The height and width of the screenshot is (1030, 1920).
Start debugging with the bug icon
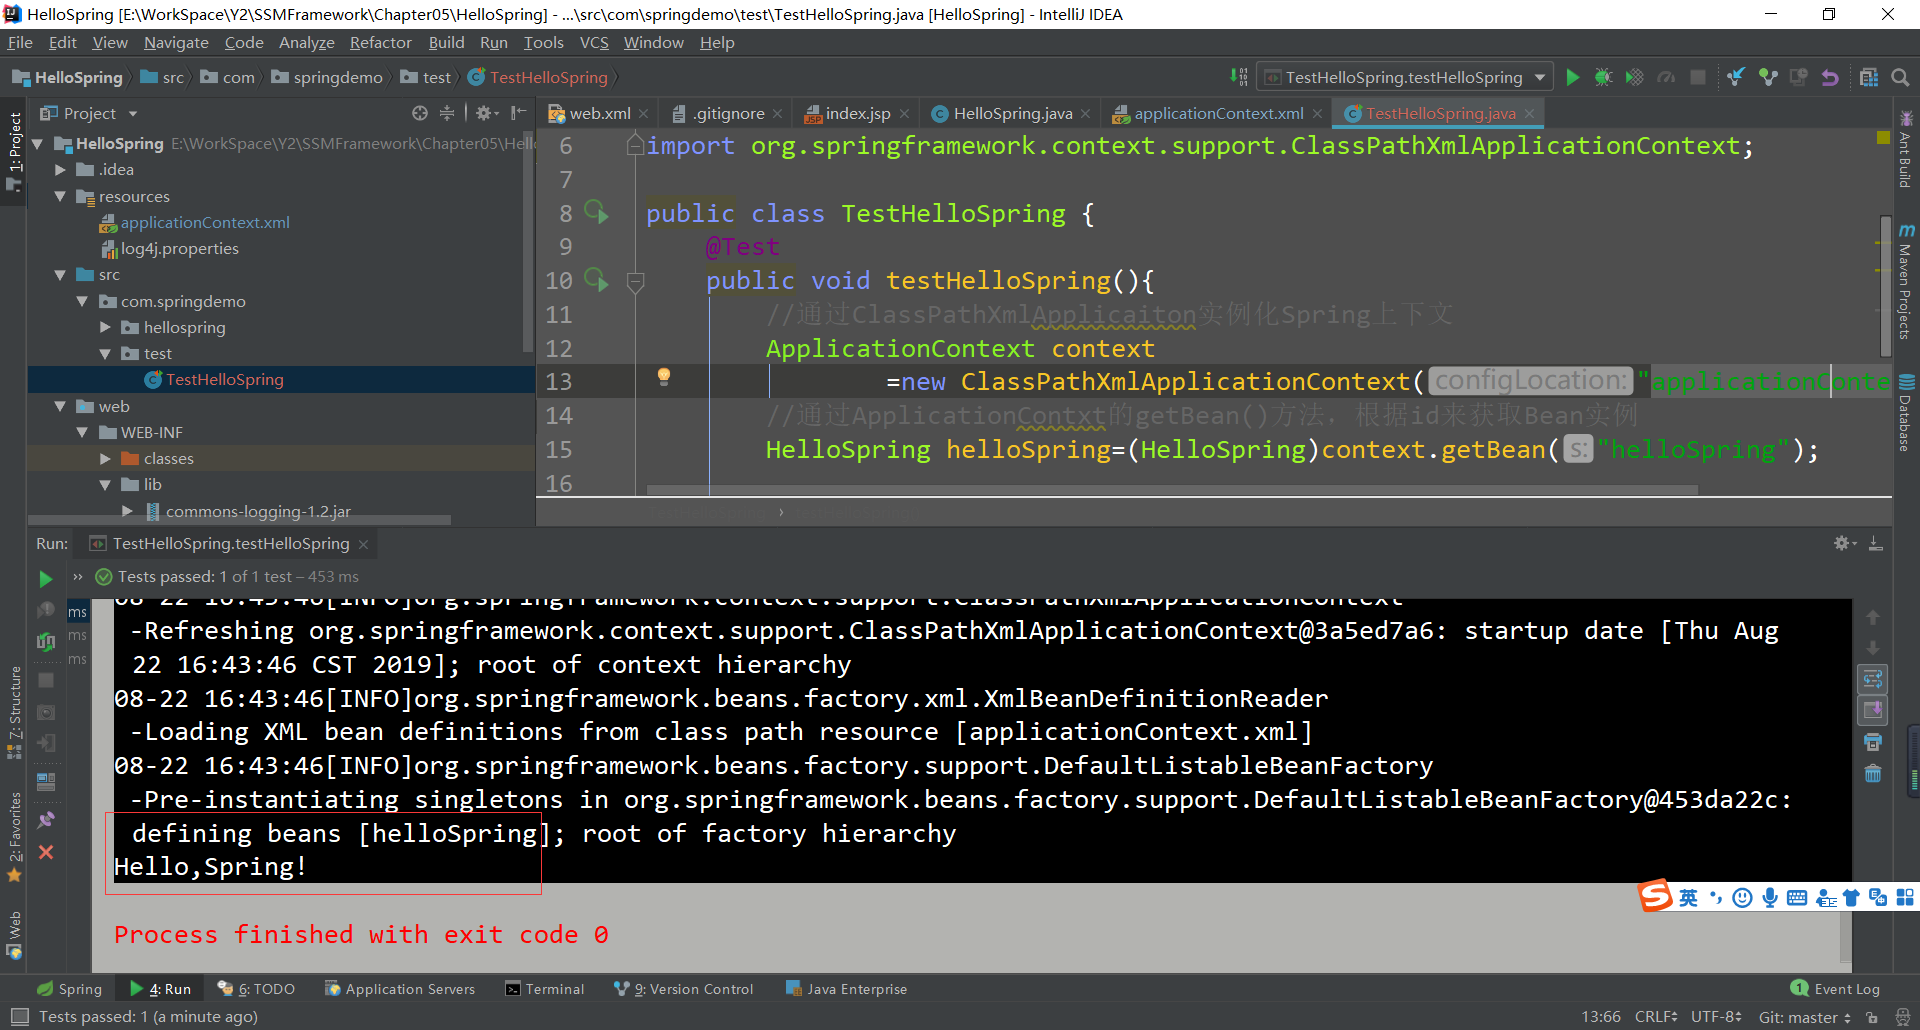(1603, 77)
